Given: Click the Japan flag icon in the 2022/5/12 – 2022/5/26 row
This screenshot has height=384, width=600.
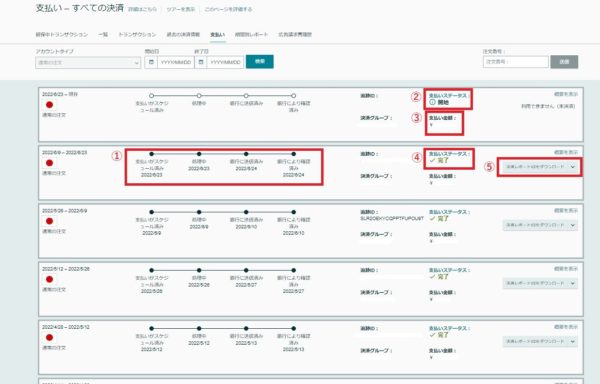Looking at the screenshot, I should [49, 279].
